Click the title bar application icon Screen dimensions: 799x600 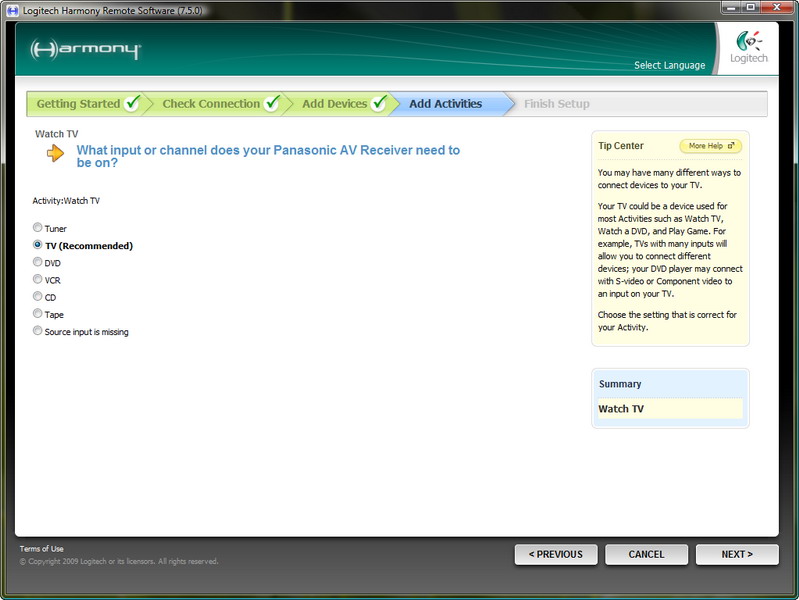point(13,9)
